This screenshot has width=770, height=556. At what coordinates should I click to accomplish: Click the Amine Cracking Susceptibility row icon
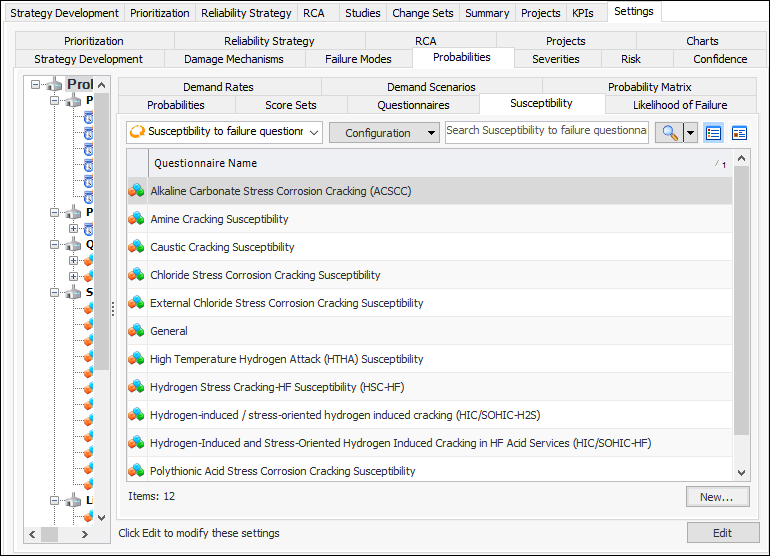click(x=137, y=219)
